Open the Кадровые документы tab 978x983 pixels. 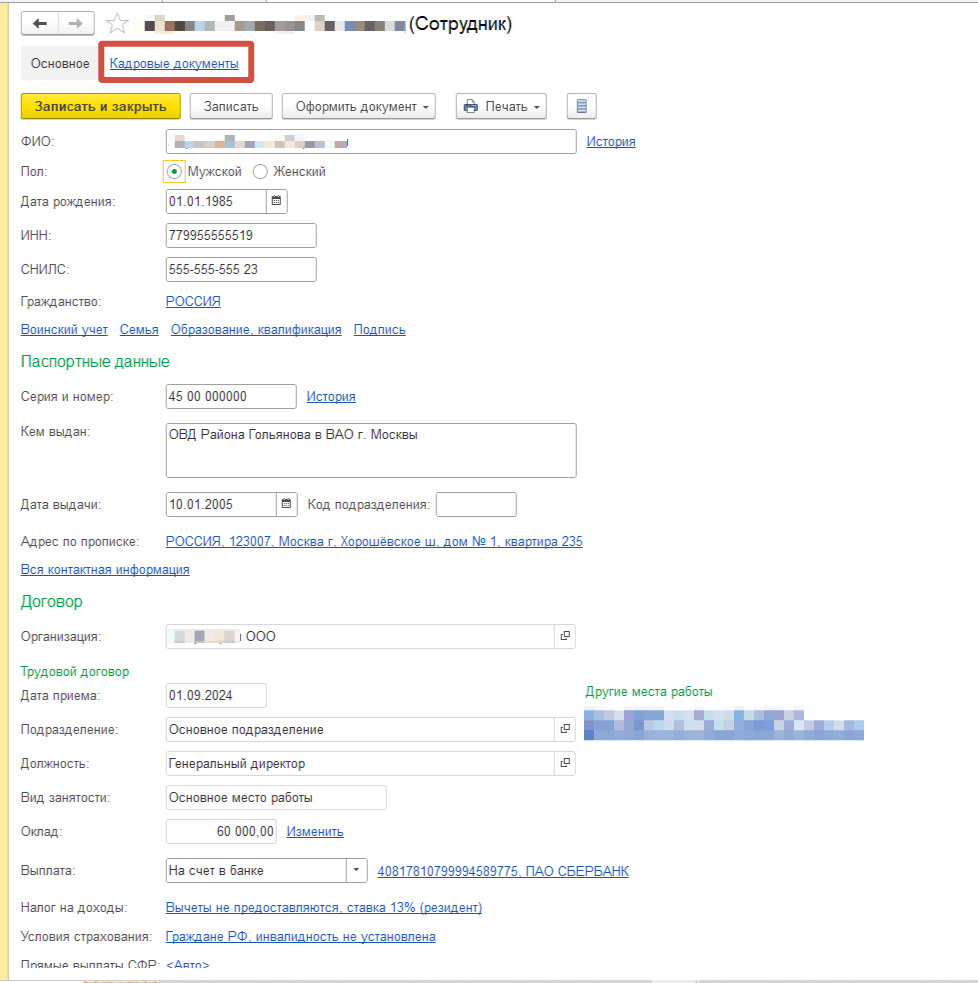click(174, 63)
